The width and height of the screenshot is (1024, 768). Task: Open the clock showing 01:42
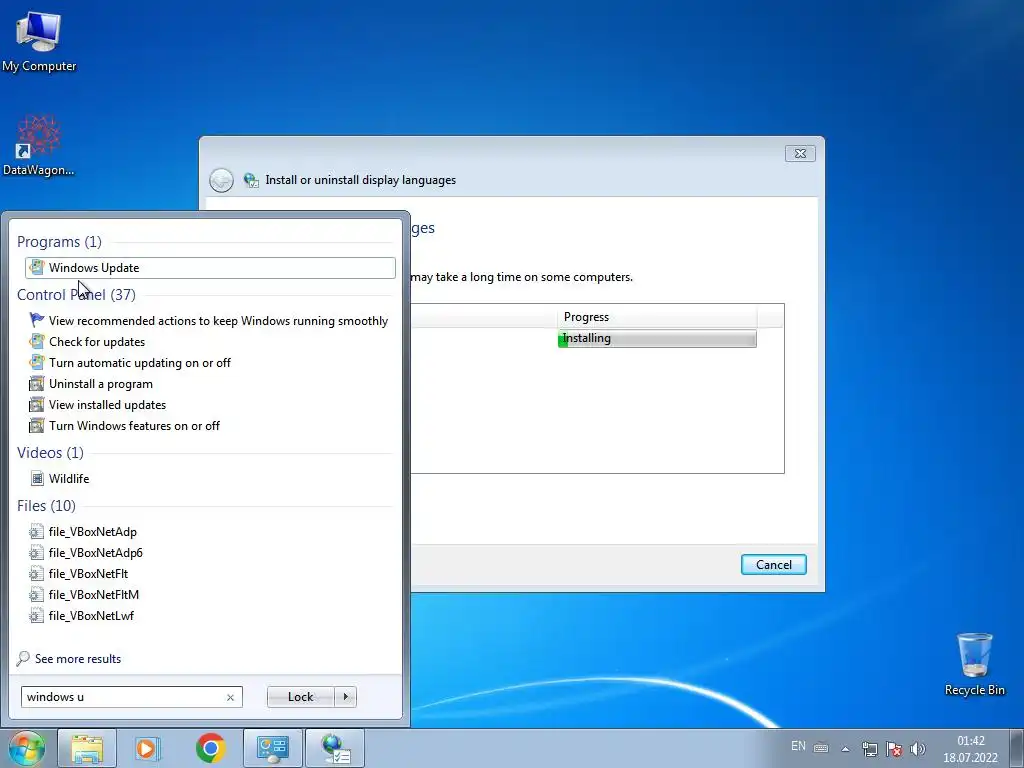(970, 749)
